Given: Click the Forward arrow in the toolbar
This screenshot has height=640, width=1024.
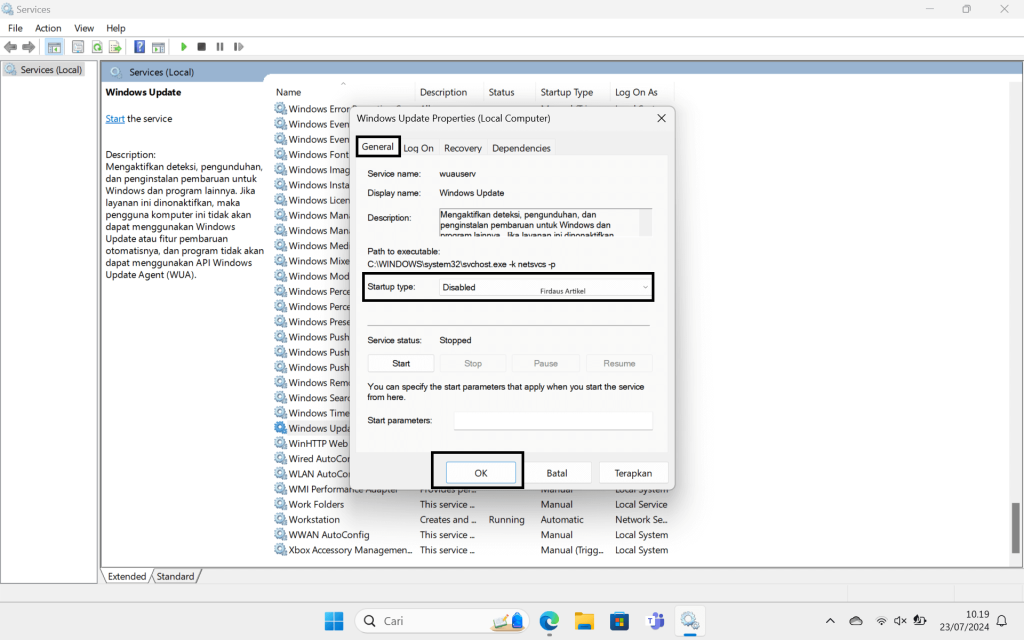Looking at the screenshot, I should pos(29,47).
